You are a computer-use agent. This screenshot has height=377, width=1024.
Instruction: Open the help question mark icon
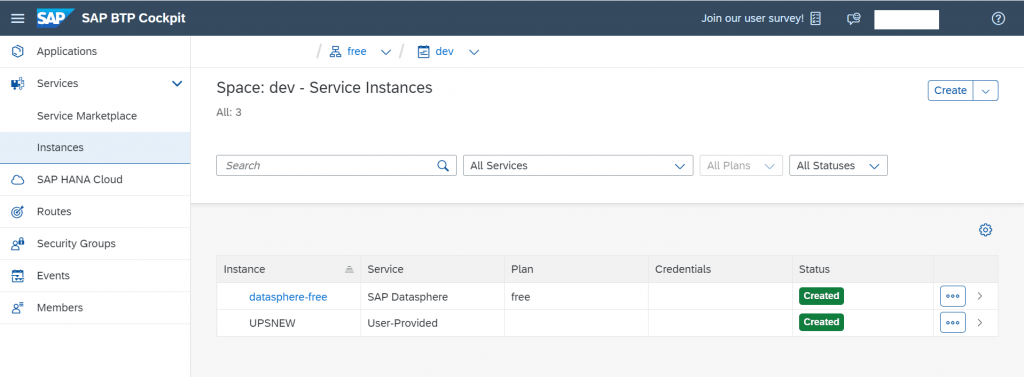(x=998, y=18)
